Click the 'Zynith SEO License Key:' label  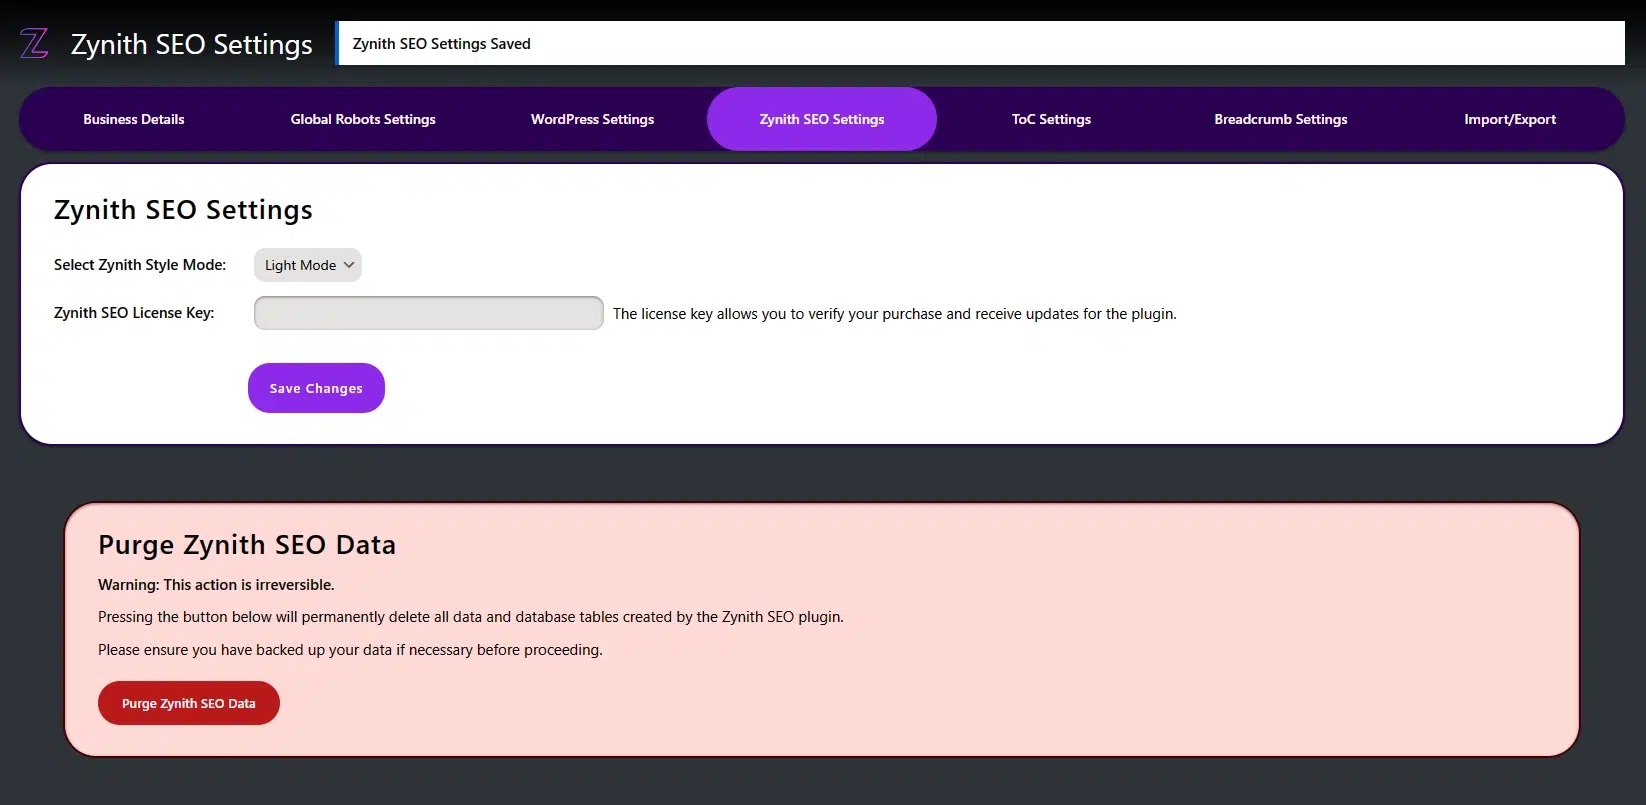coord(134,313)
